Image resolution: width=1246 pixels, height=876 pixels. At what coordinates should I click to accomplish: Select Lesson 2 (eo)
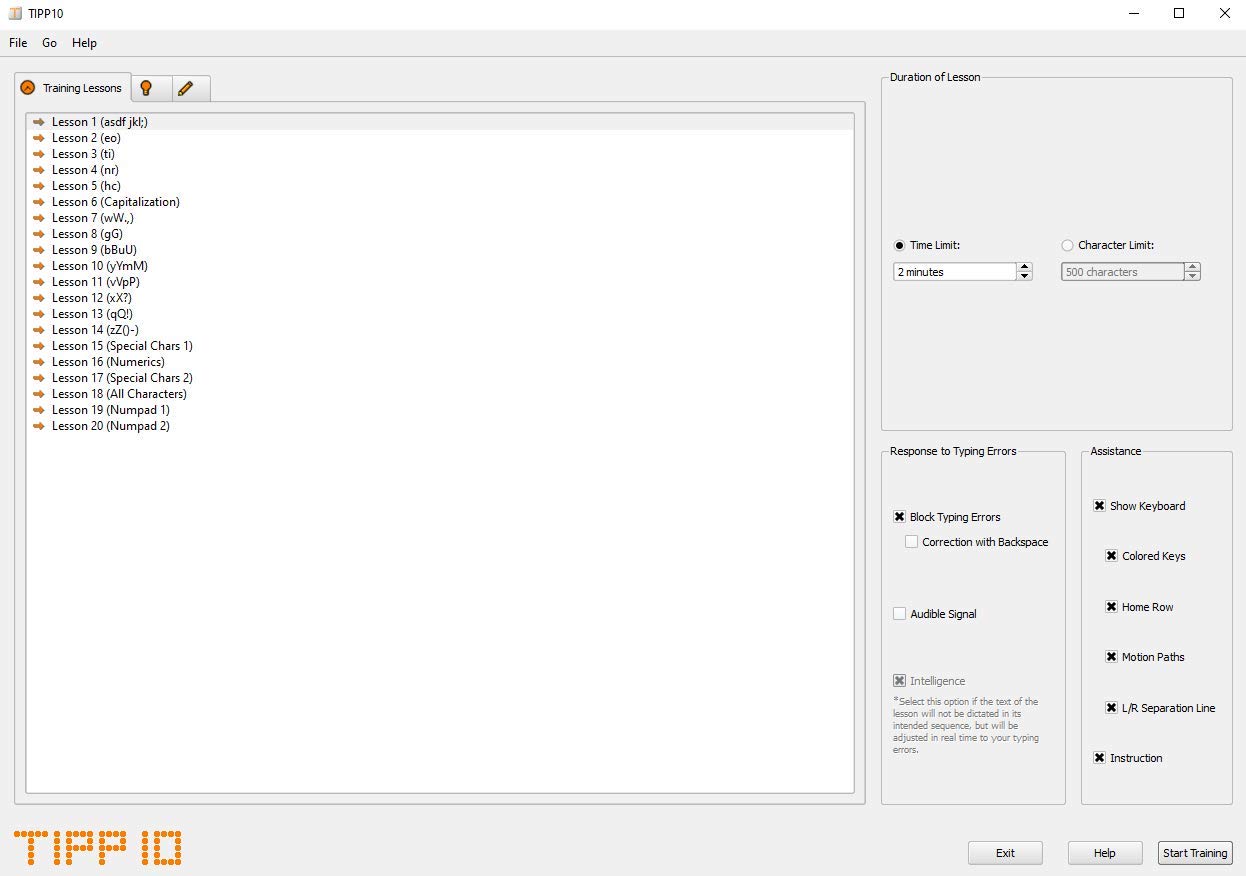click(x=440, y=138)
